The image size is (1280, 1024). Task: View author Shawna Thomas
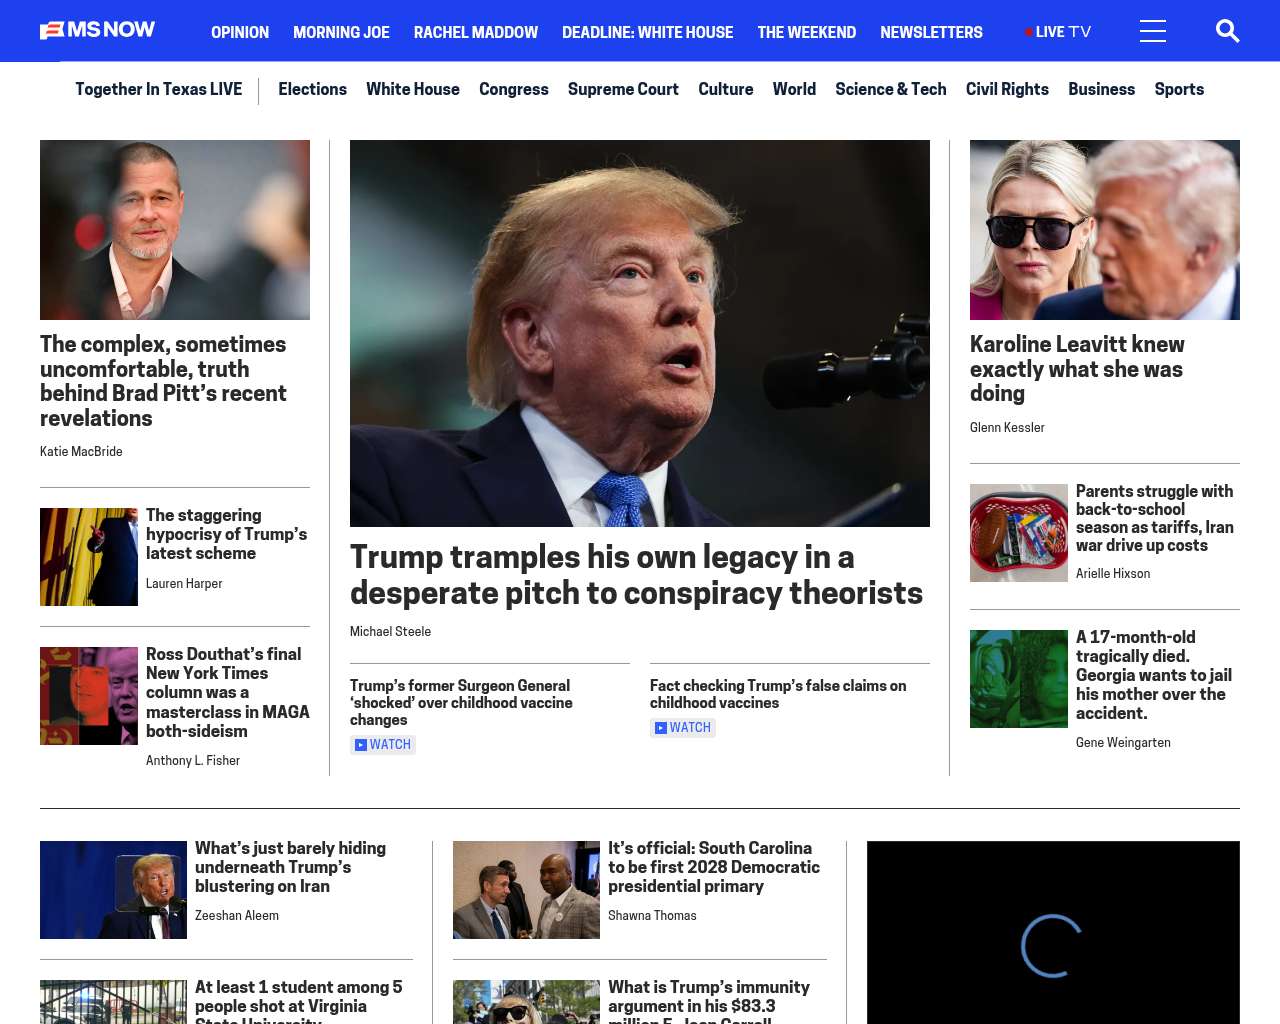point(652,916)
